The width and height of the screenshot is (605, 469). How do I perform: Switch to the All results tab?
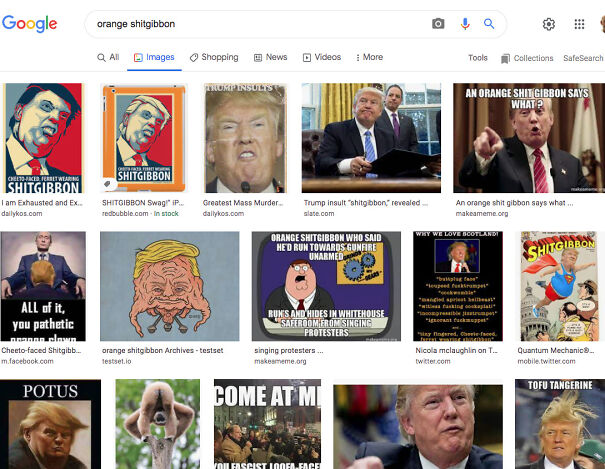pyautogui.click(x=108, y=57)
